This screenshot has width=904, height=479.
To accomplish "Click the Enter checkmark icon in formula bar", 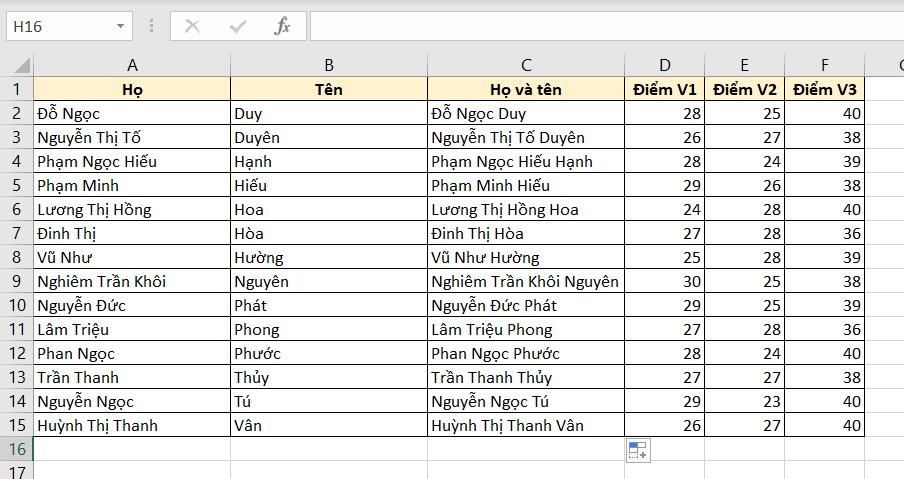I will point(238,26).
